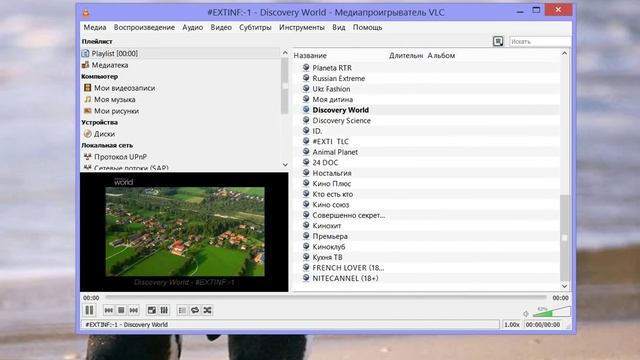
Task: Open the Видео menu
Action: click(x=221, y=27)
